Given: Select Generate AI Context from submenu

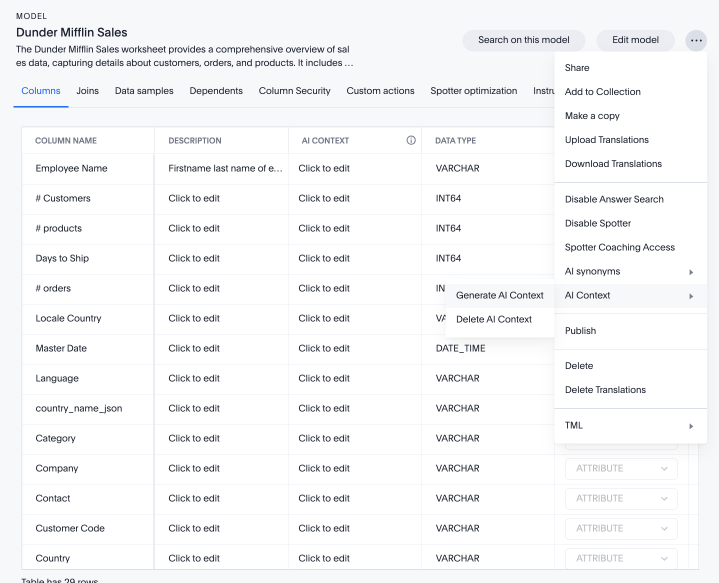Looking at the screenshot, I should tap(499, 295).
